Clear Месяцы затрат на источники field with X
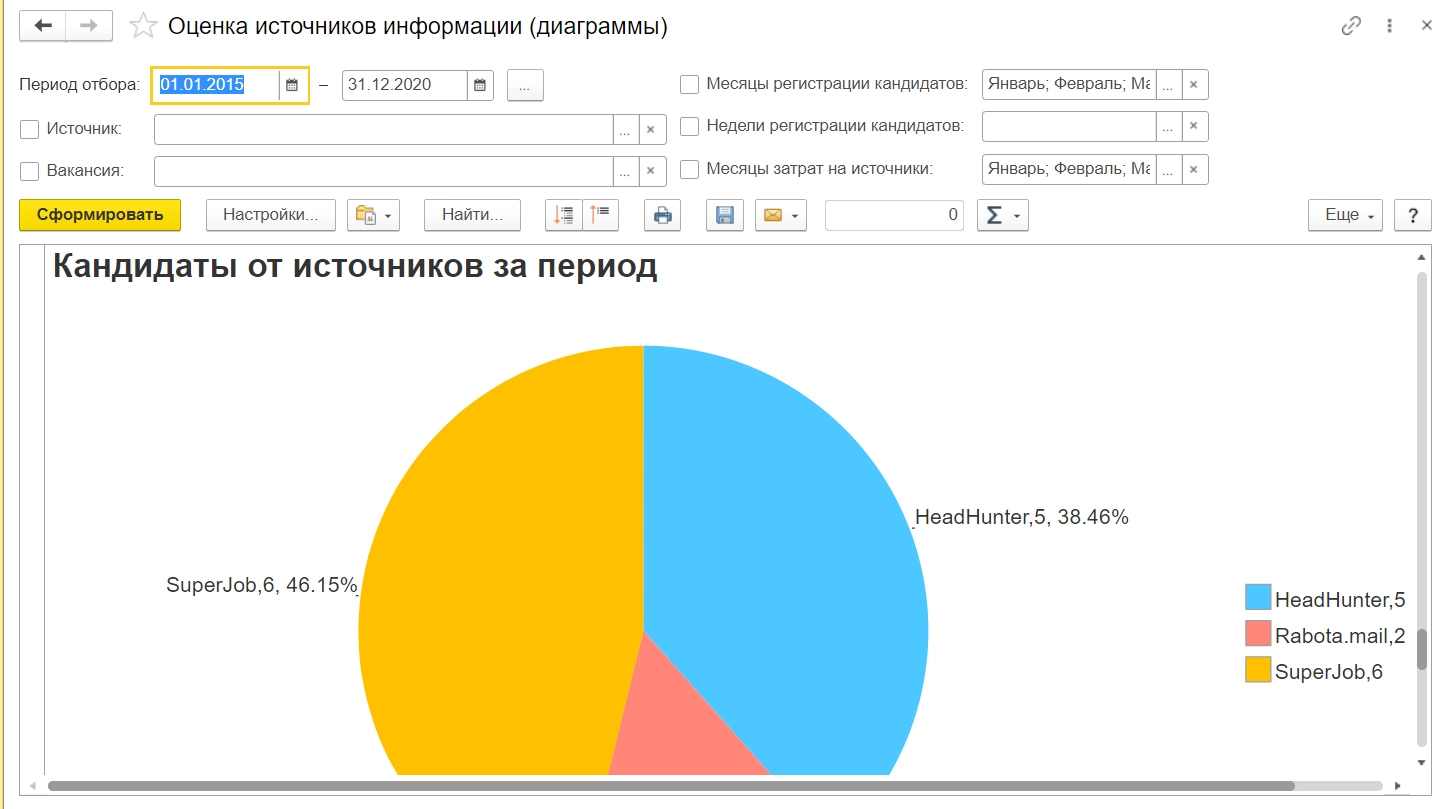The width and height of the screenshot is (1455, 809). coord(1195,169)
